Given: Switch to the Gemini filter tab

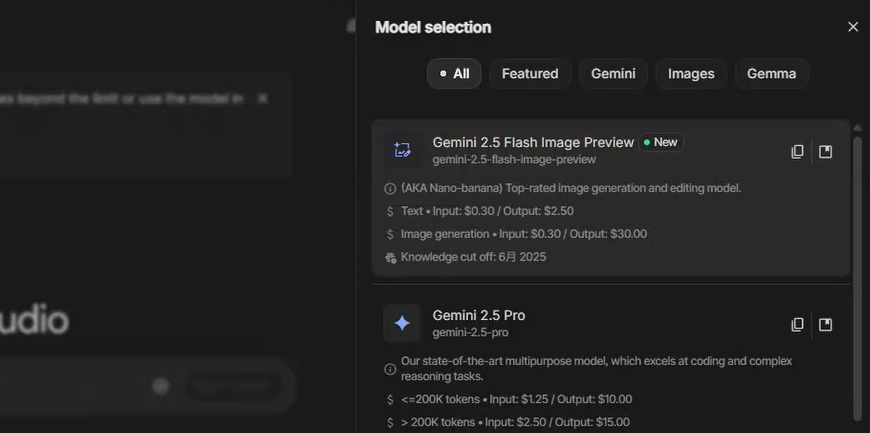Looking at the screenshot, I should (613, 74).
